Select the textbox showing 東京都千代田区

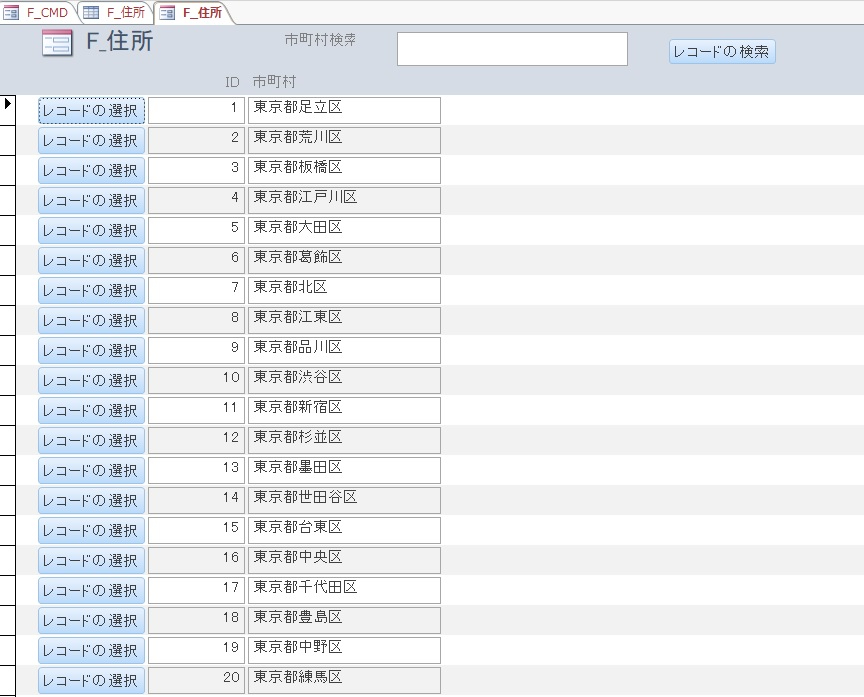344,590
